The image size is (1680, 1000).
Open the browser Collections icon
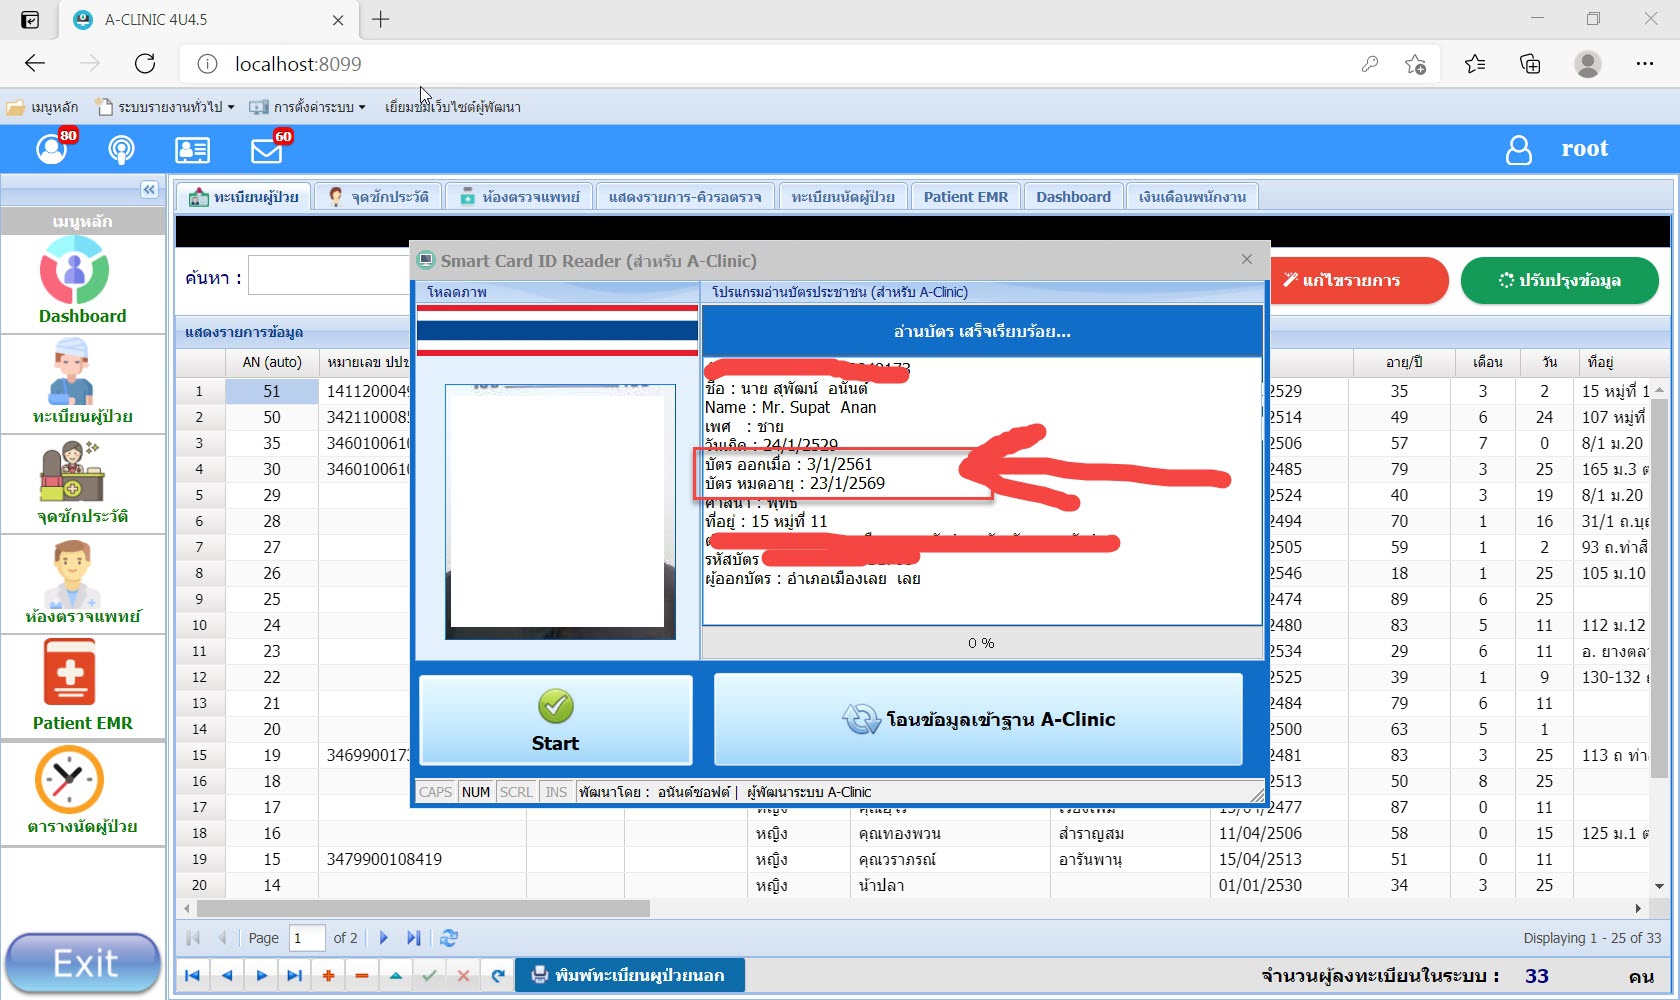click(x=1530, y=64)
